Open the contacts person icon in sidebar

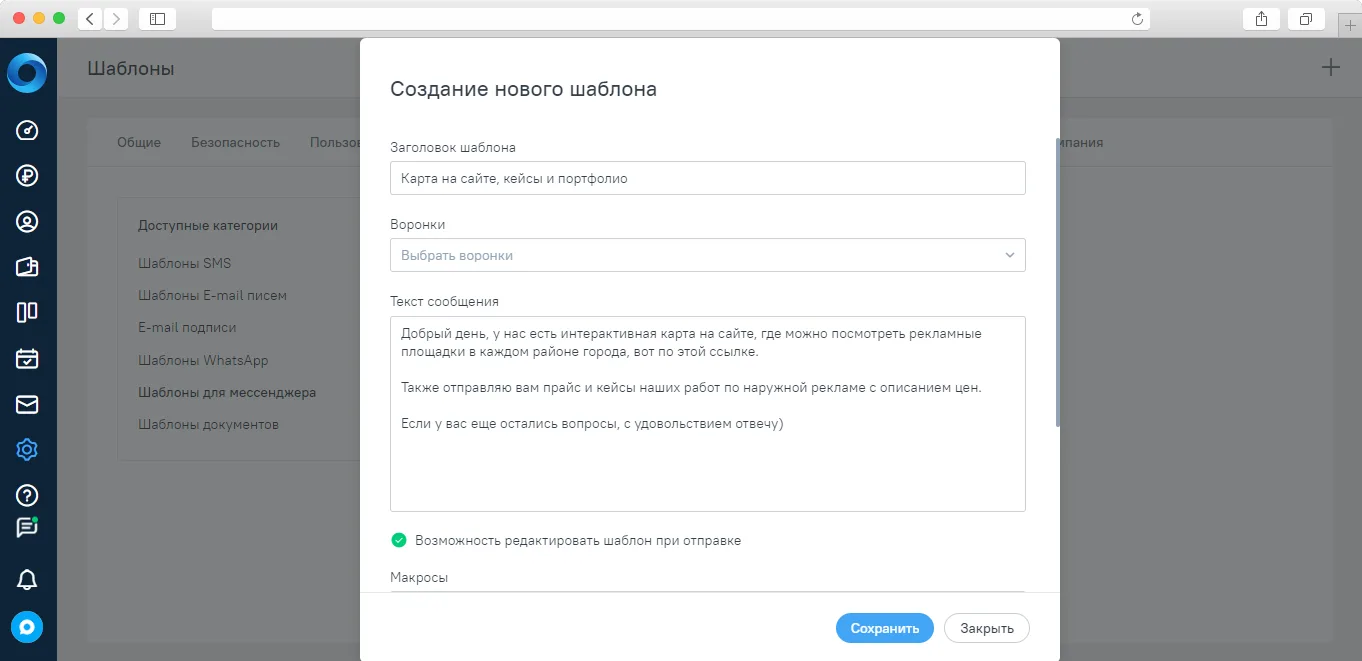click(27, 222)
